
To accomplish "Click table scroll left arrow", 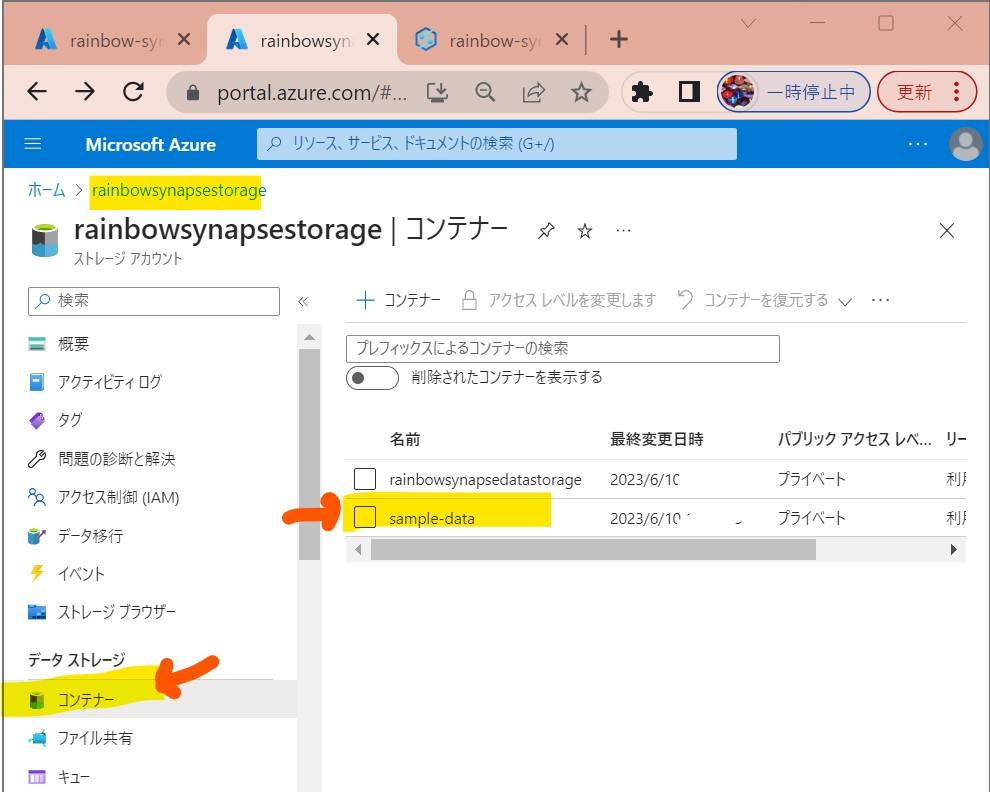I will [358, 549].
